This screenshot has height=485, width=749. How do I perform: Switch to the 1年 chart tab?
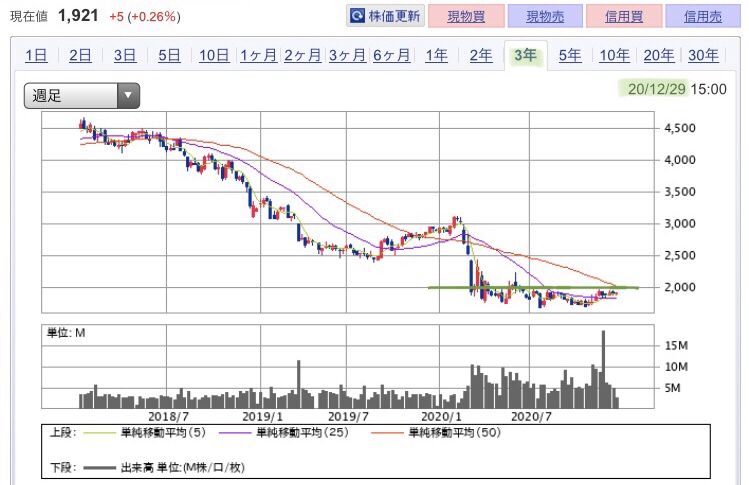[x=437, y=55]
